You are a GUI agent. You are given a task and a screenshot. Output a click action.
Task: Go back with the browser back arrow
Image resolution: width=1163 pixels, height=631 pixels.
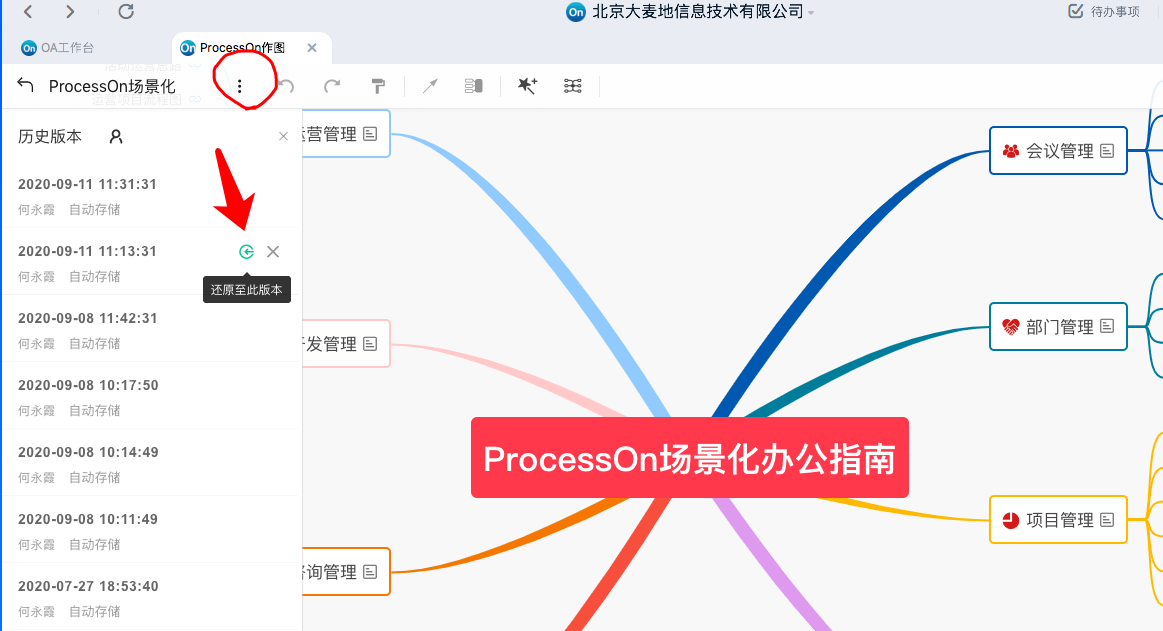(x=28, y=11)
